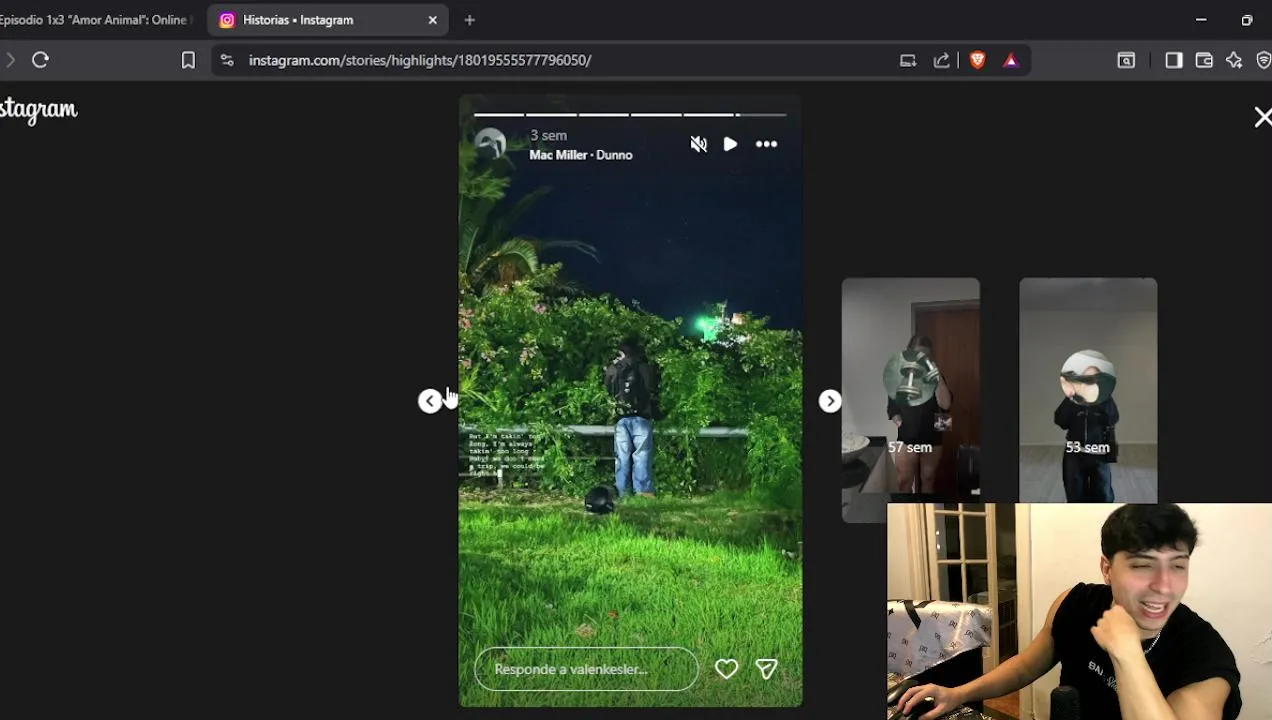Screen dimensions: 1272x720
Task: Click the reply field 'Responde a valenkesler...'
Action: tap(586, 669)
